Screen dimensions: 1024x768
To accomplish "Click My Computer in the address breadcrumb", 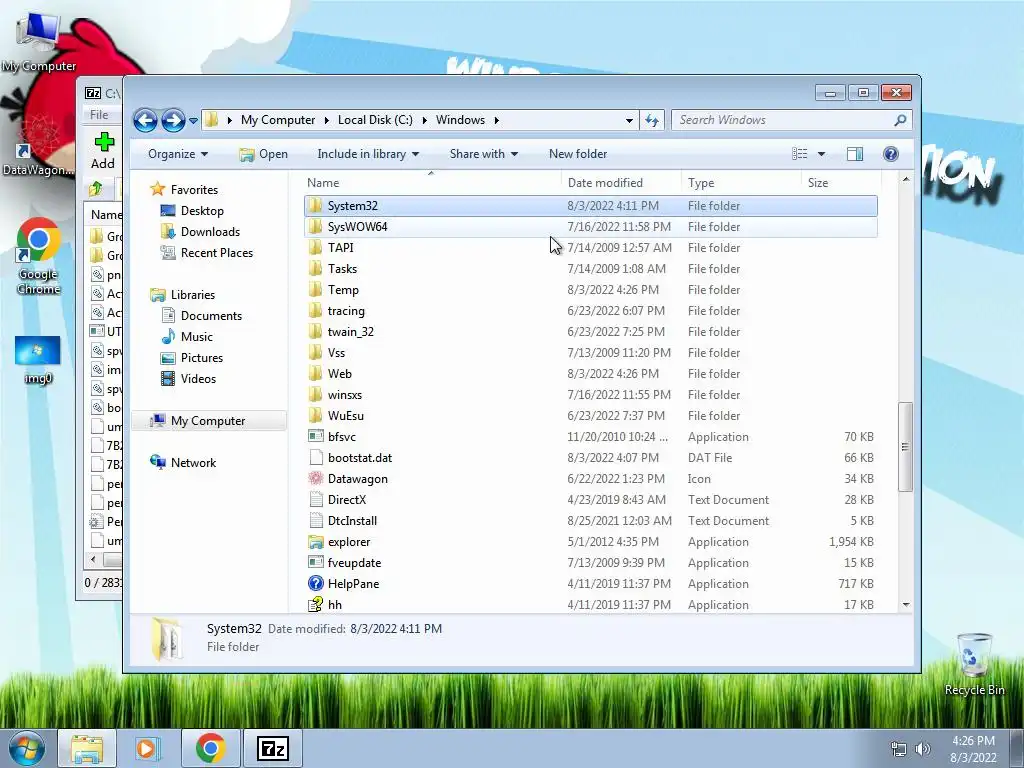I will tap(278, 120).
